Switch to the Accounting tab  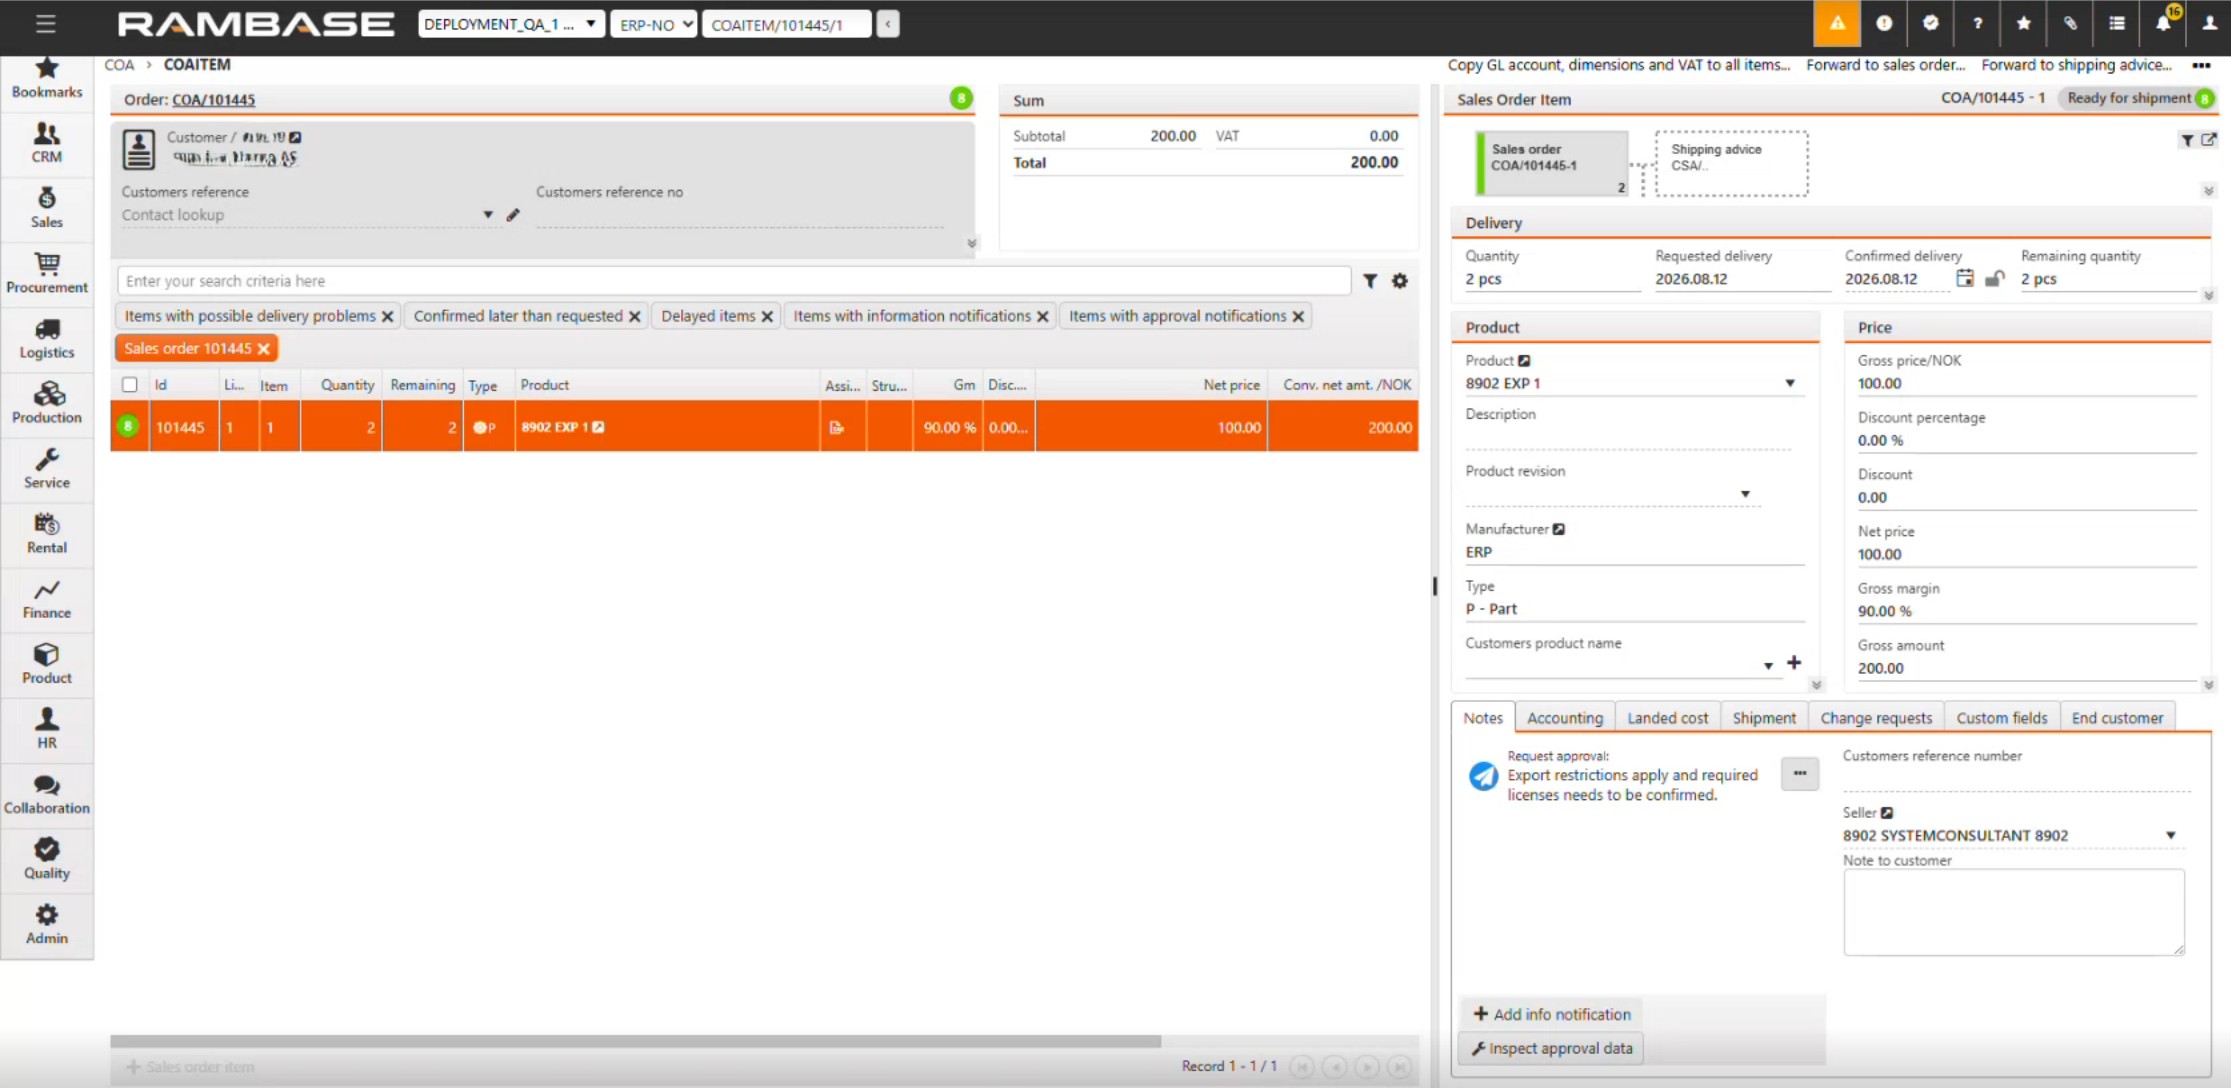[x=1565, y=718]
